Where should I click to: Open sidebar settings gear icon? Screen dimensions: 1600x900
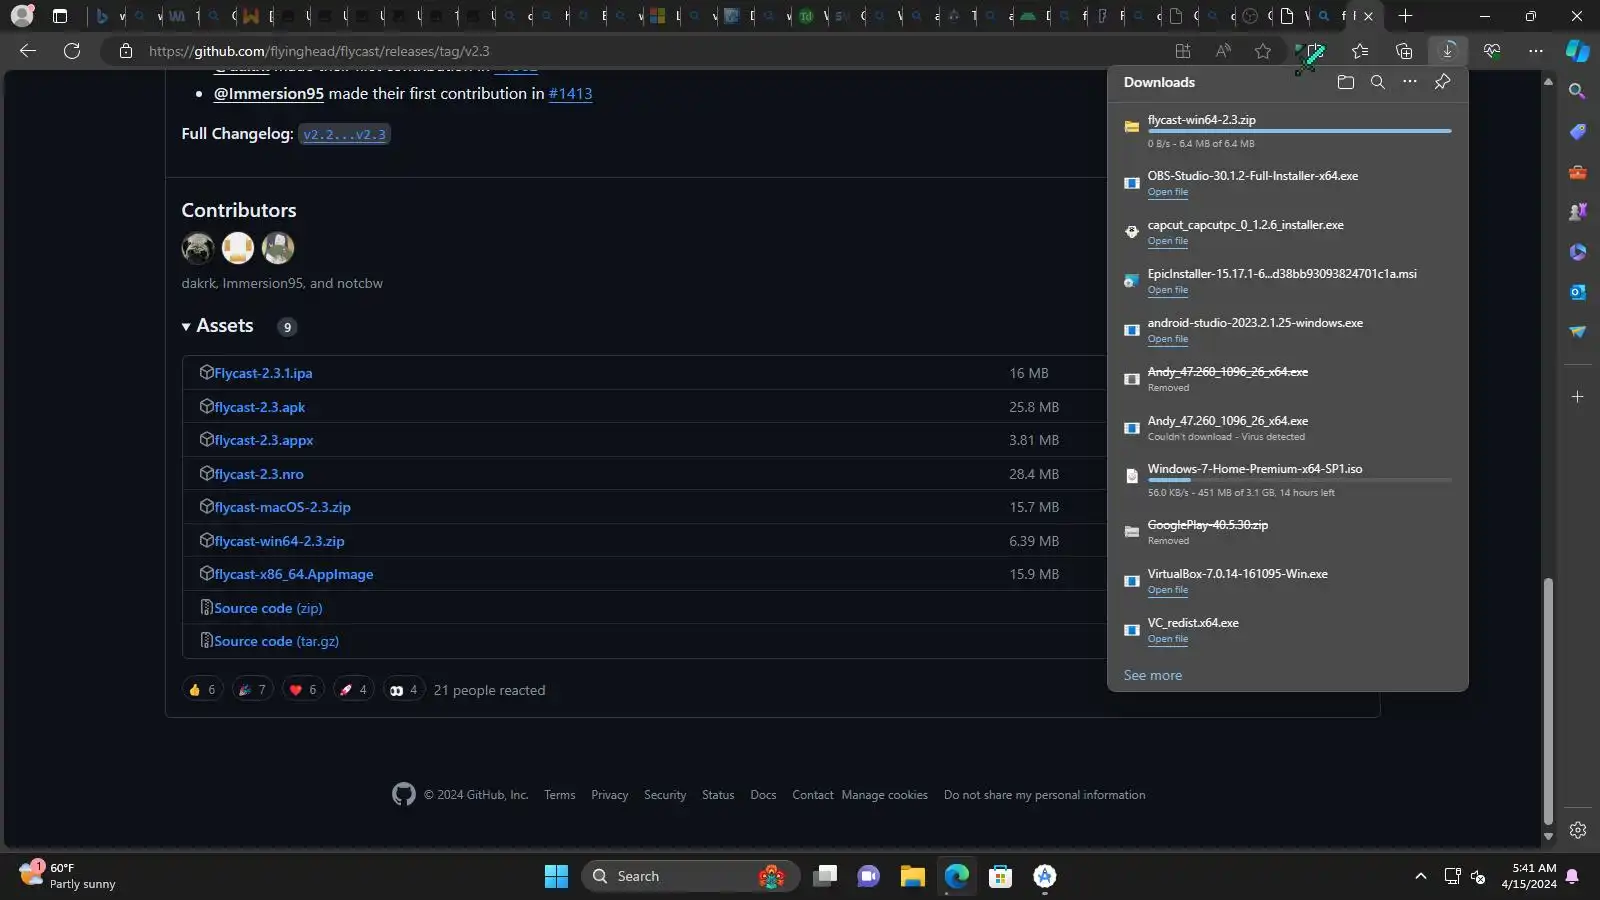[x=1577, y=830]
